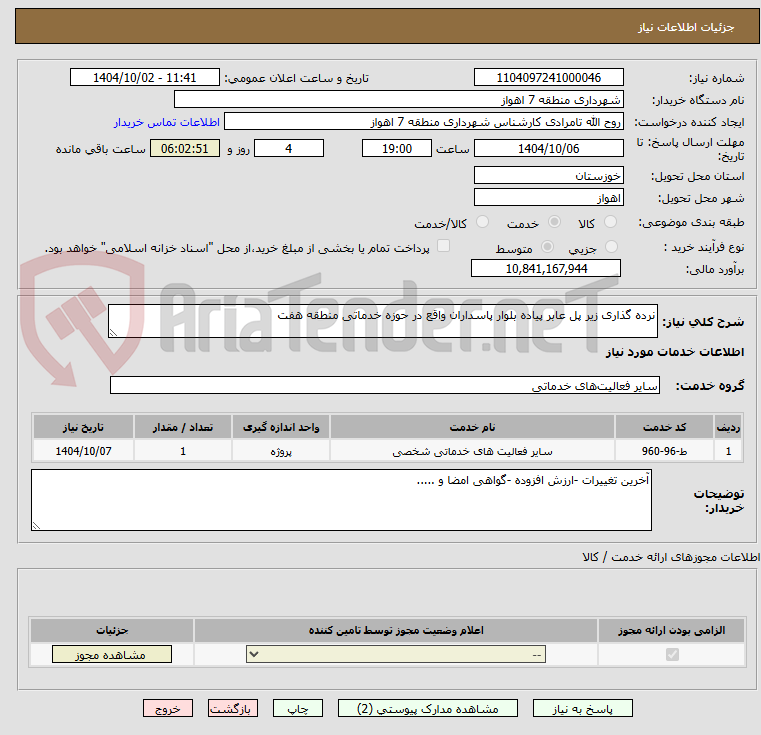
Task: Click the deadline time field 19:00
Action: (397, 149)
